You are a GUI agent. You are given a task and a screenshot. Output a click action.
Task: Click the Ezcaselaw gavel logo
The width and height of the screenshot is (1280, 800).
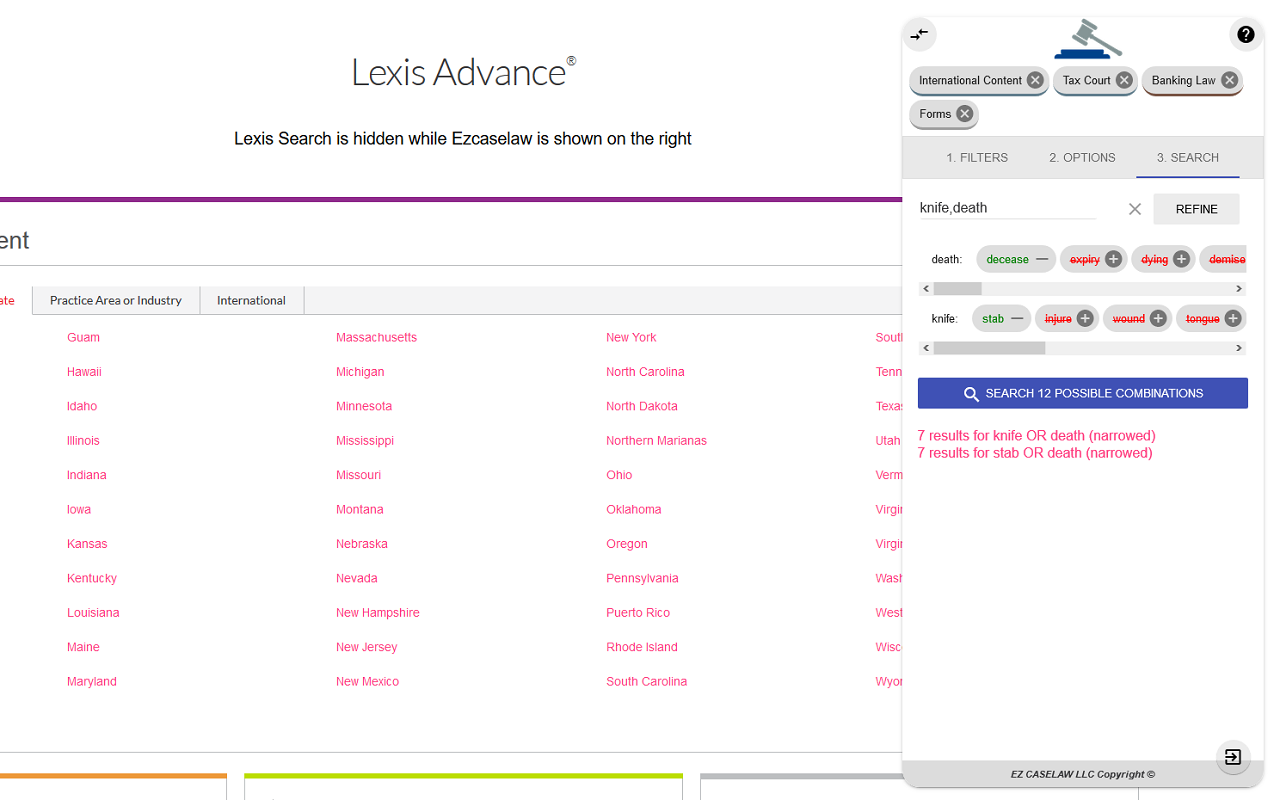(1088, 38)
